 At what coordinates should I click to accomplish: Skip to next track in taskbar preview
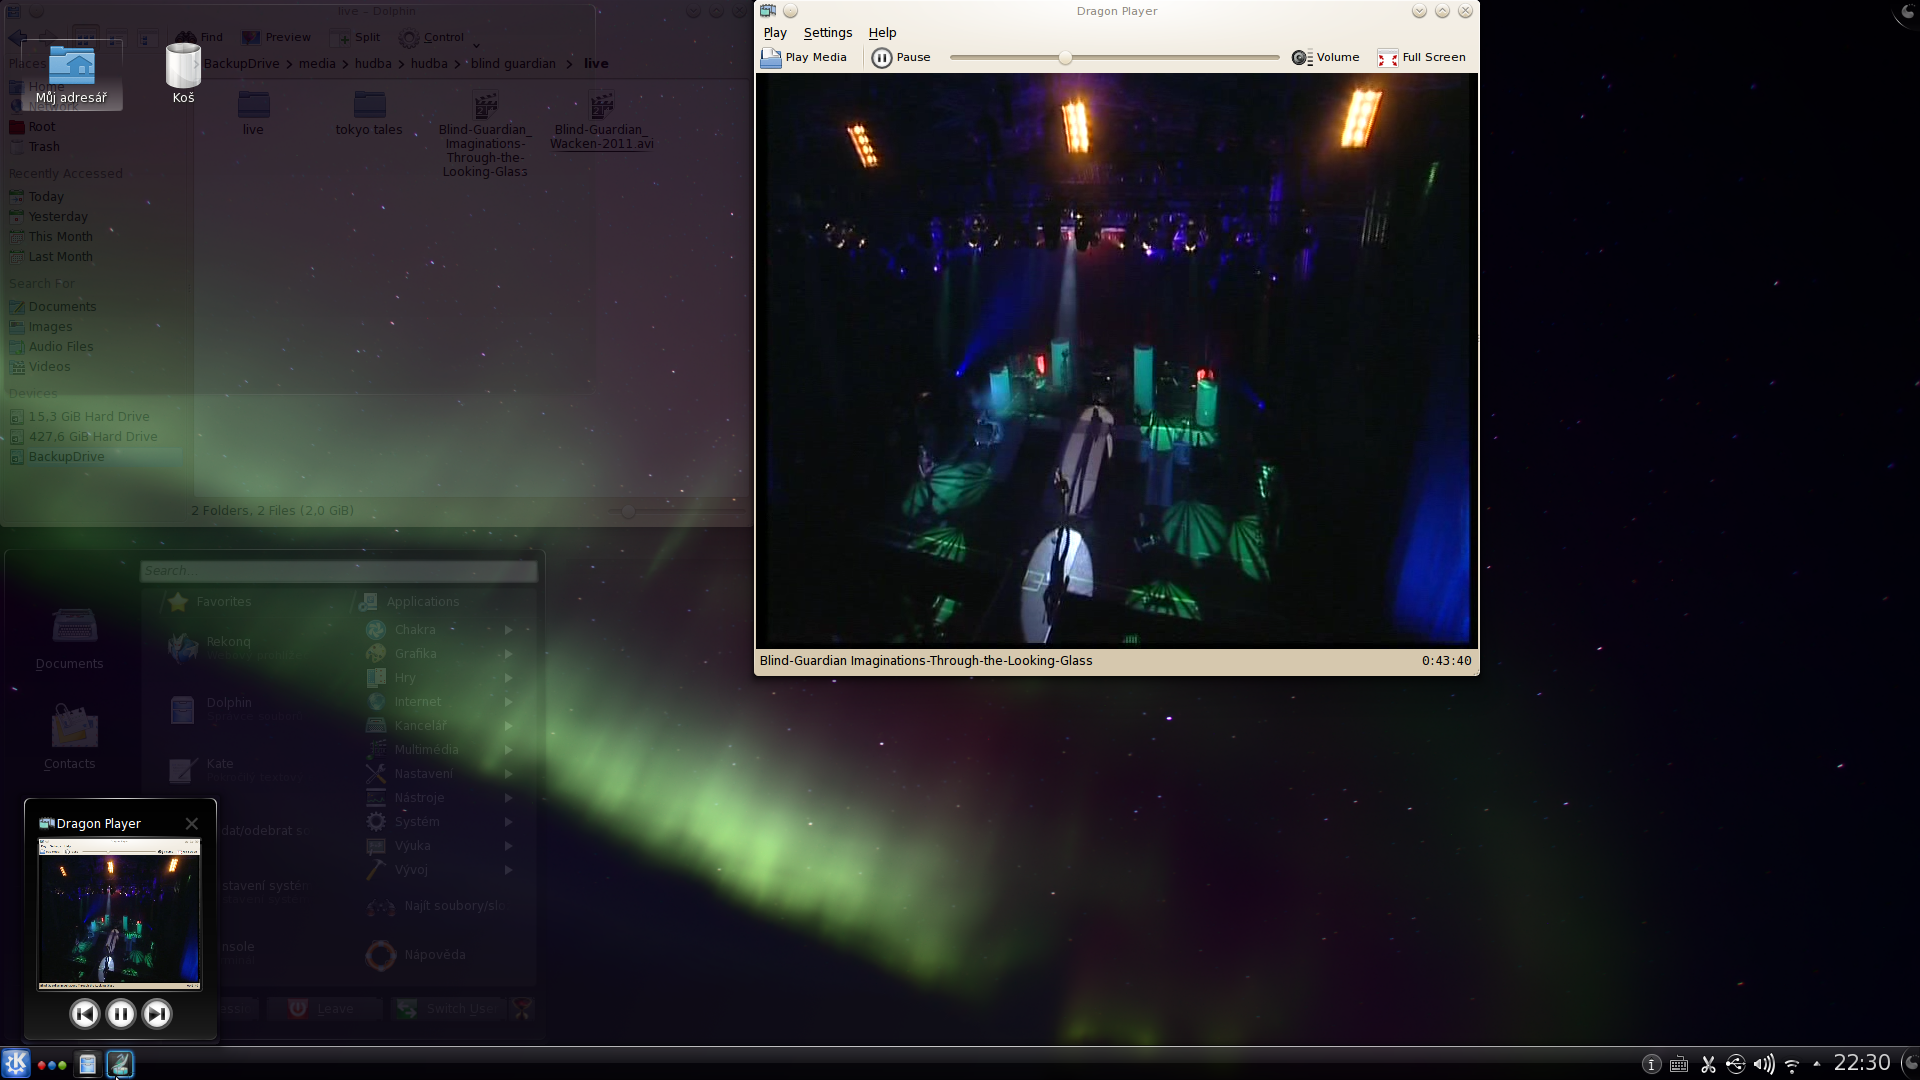[157, 1014]
